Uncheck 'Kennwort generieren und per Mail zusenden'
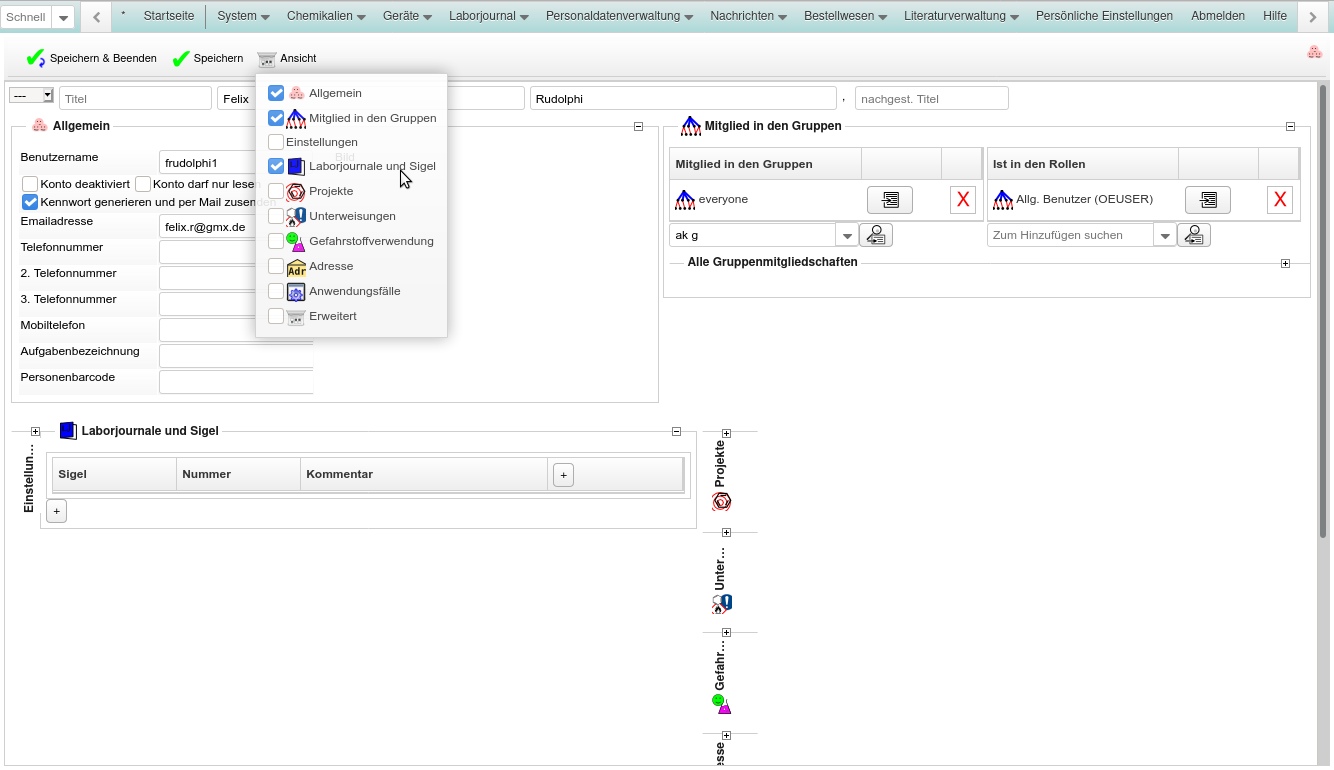Viewport: 1334px width, 770px height. click(30, 202)
